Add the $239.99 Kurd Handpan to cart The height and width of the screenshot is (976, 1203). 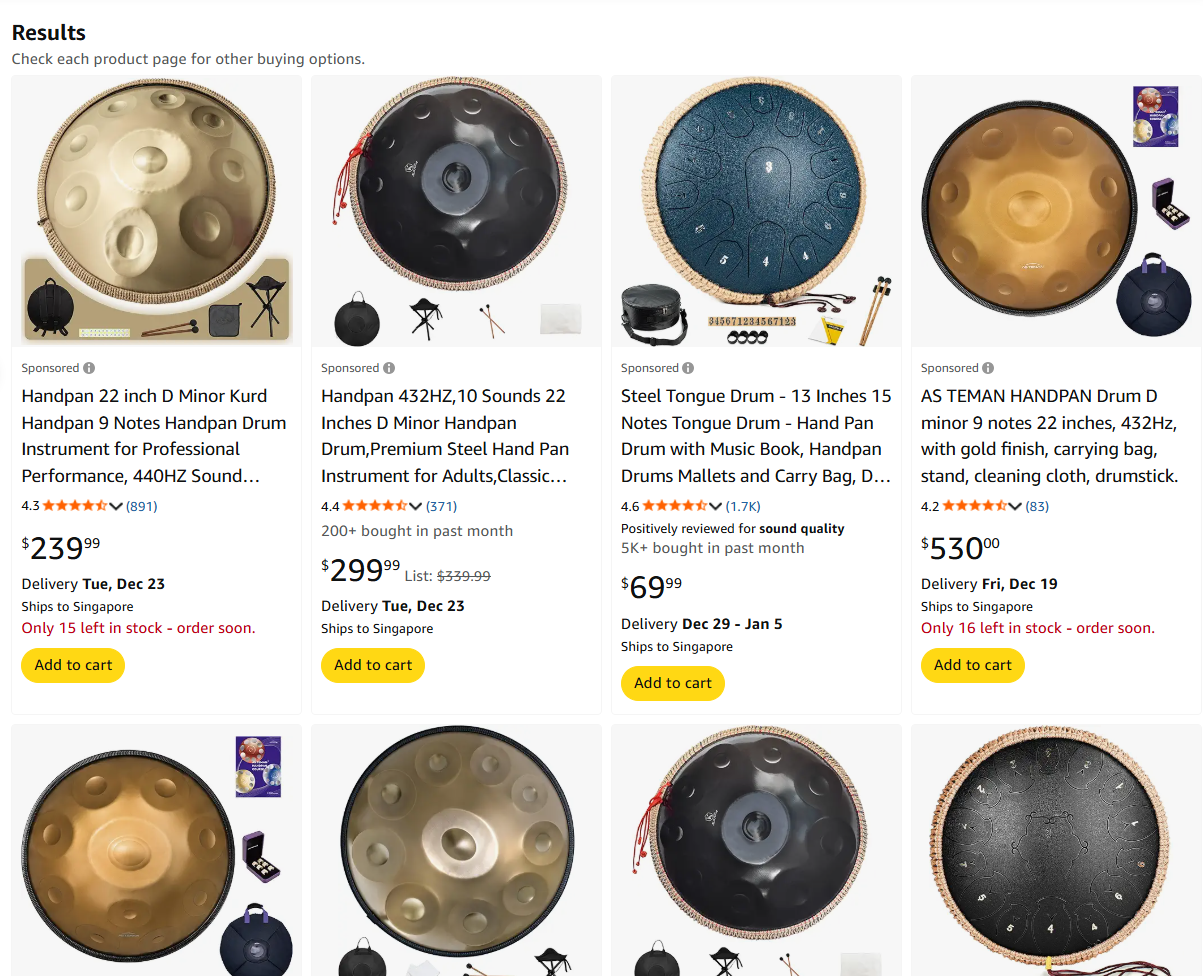(73, 665)
